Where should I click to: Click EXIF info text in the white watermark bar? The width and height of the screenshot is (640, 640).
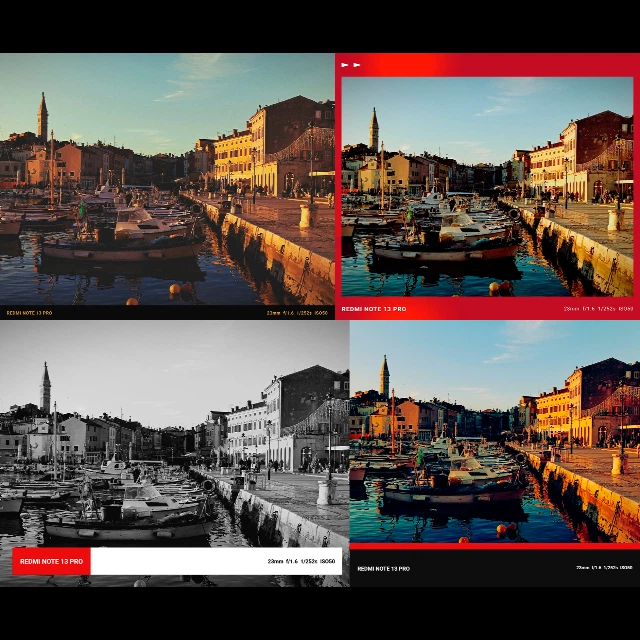pos(301,561)
